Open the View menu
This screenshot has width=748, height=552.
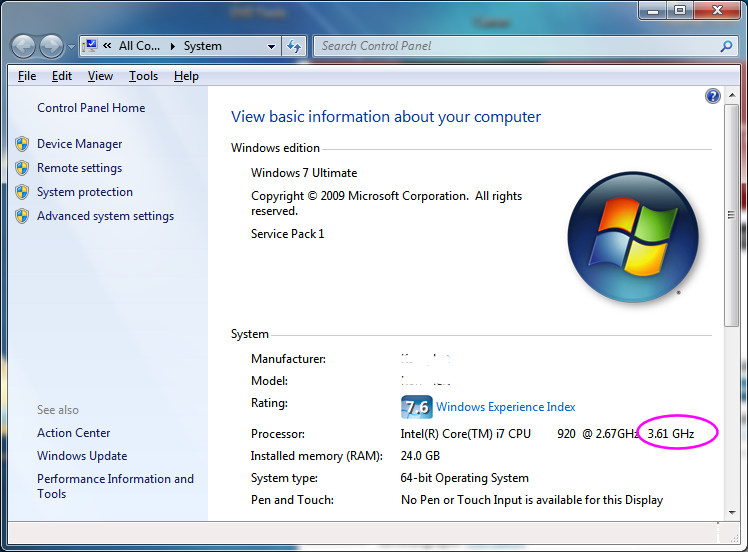point(100,76)
